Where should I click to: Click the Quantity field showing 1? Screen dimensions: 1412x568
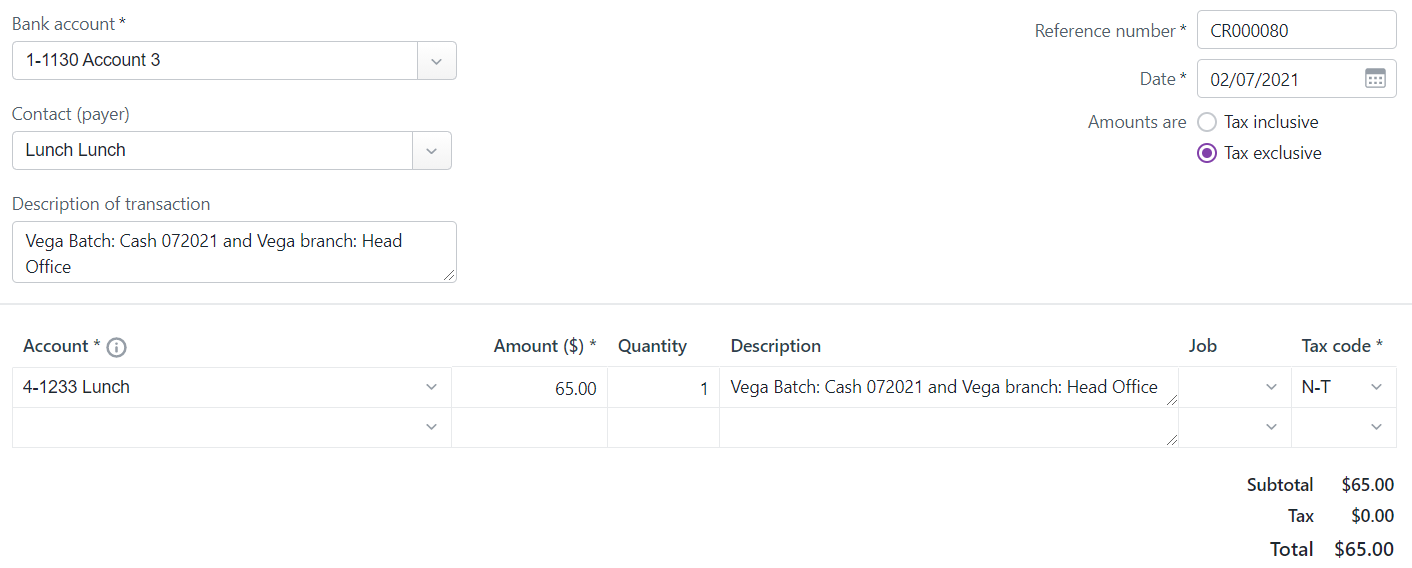(x=663, y=388)
